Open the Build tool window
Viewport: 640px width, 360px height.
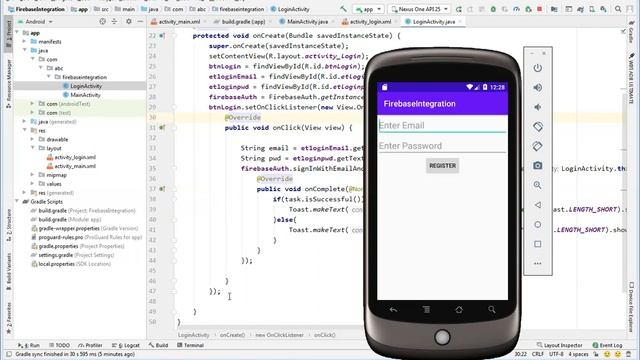point(158,345)
